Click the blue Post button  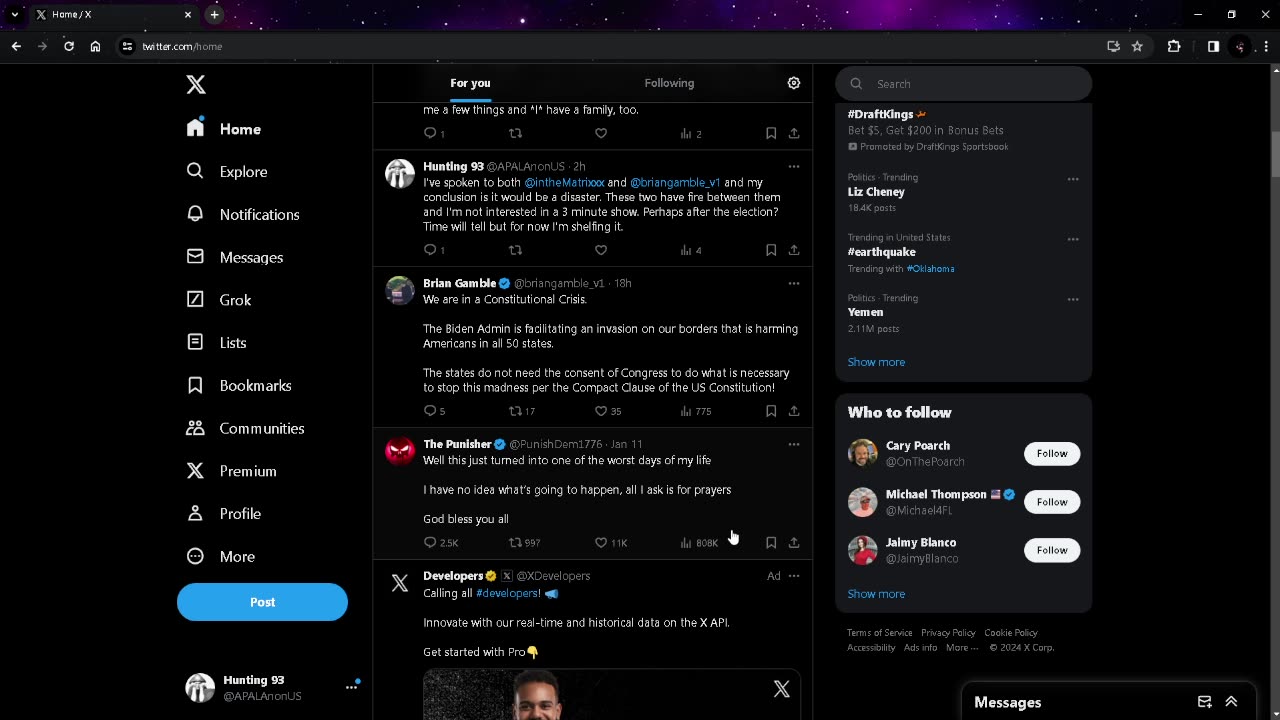[262, 602]
